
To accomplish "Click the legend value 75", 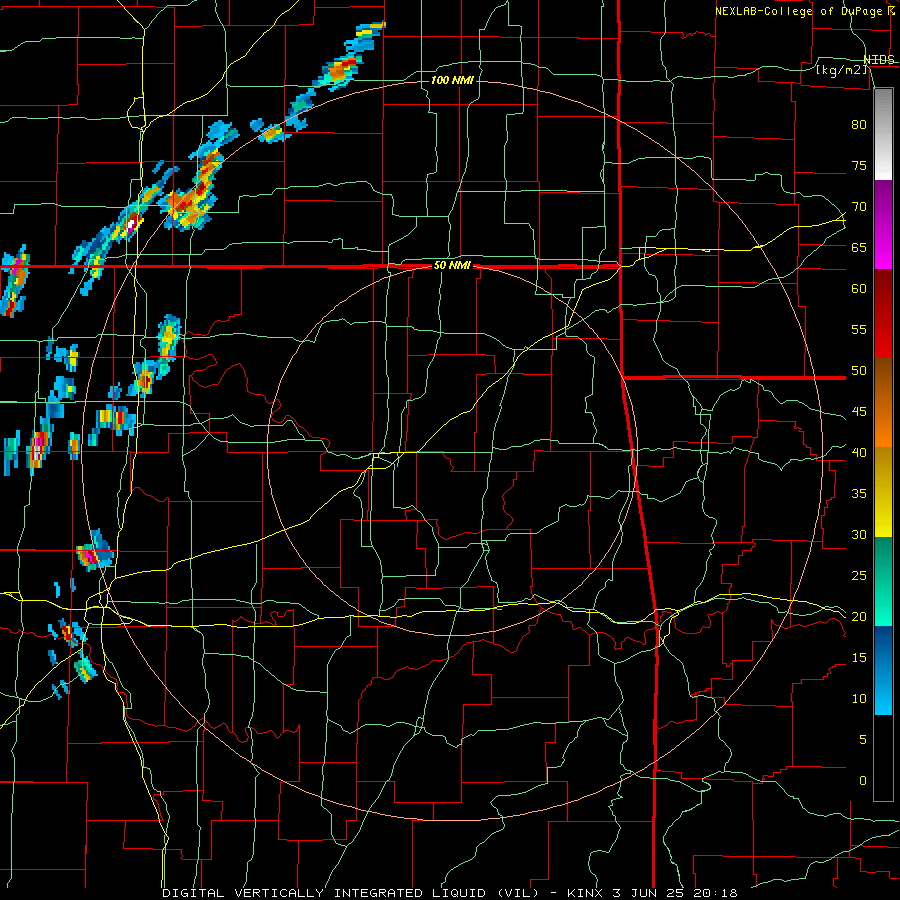I will pyautogui.click(x=859, y=165).
